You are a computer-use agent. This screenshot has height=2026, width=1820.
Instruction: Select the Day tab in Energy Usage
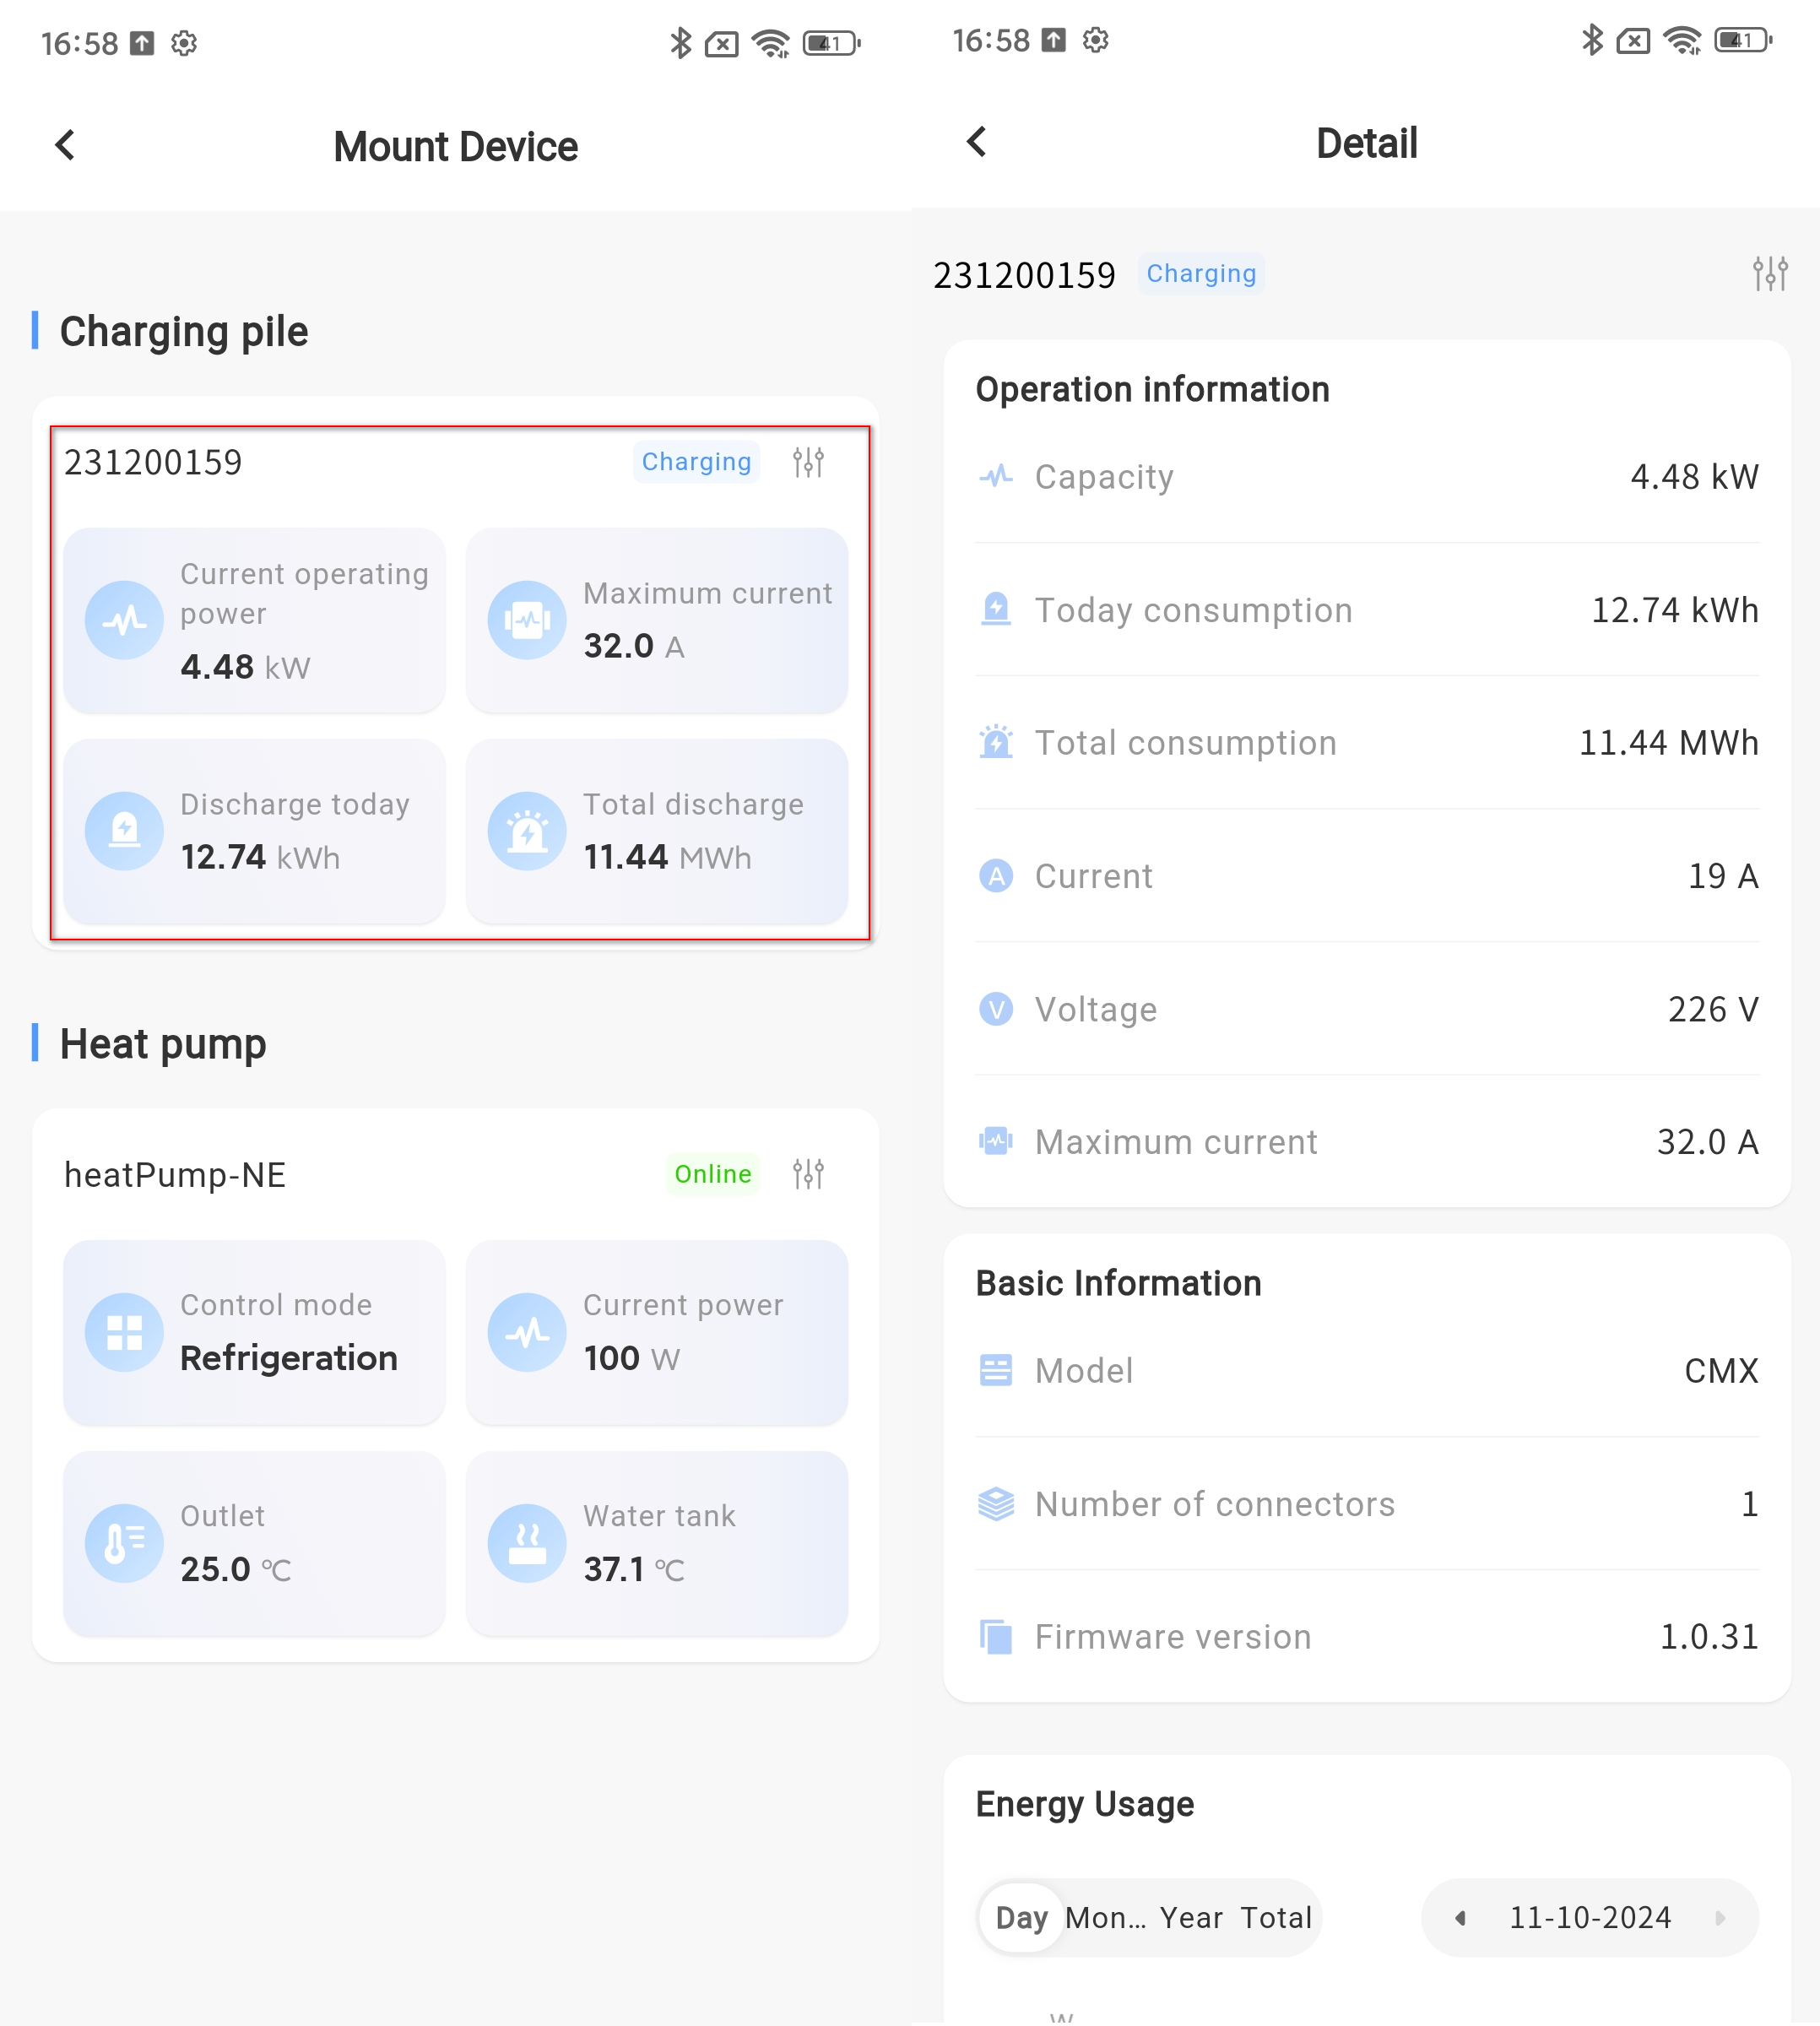tap(1021, 1917)
